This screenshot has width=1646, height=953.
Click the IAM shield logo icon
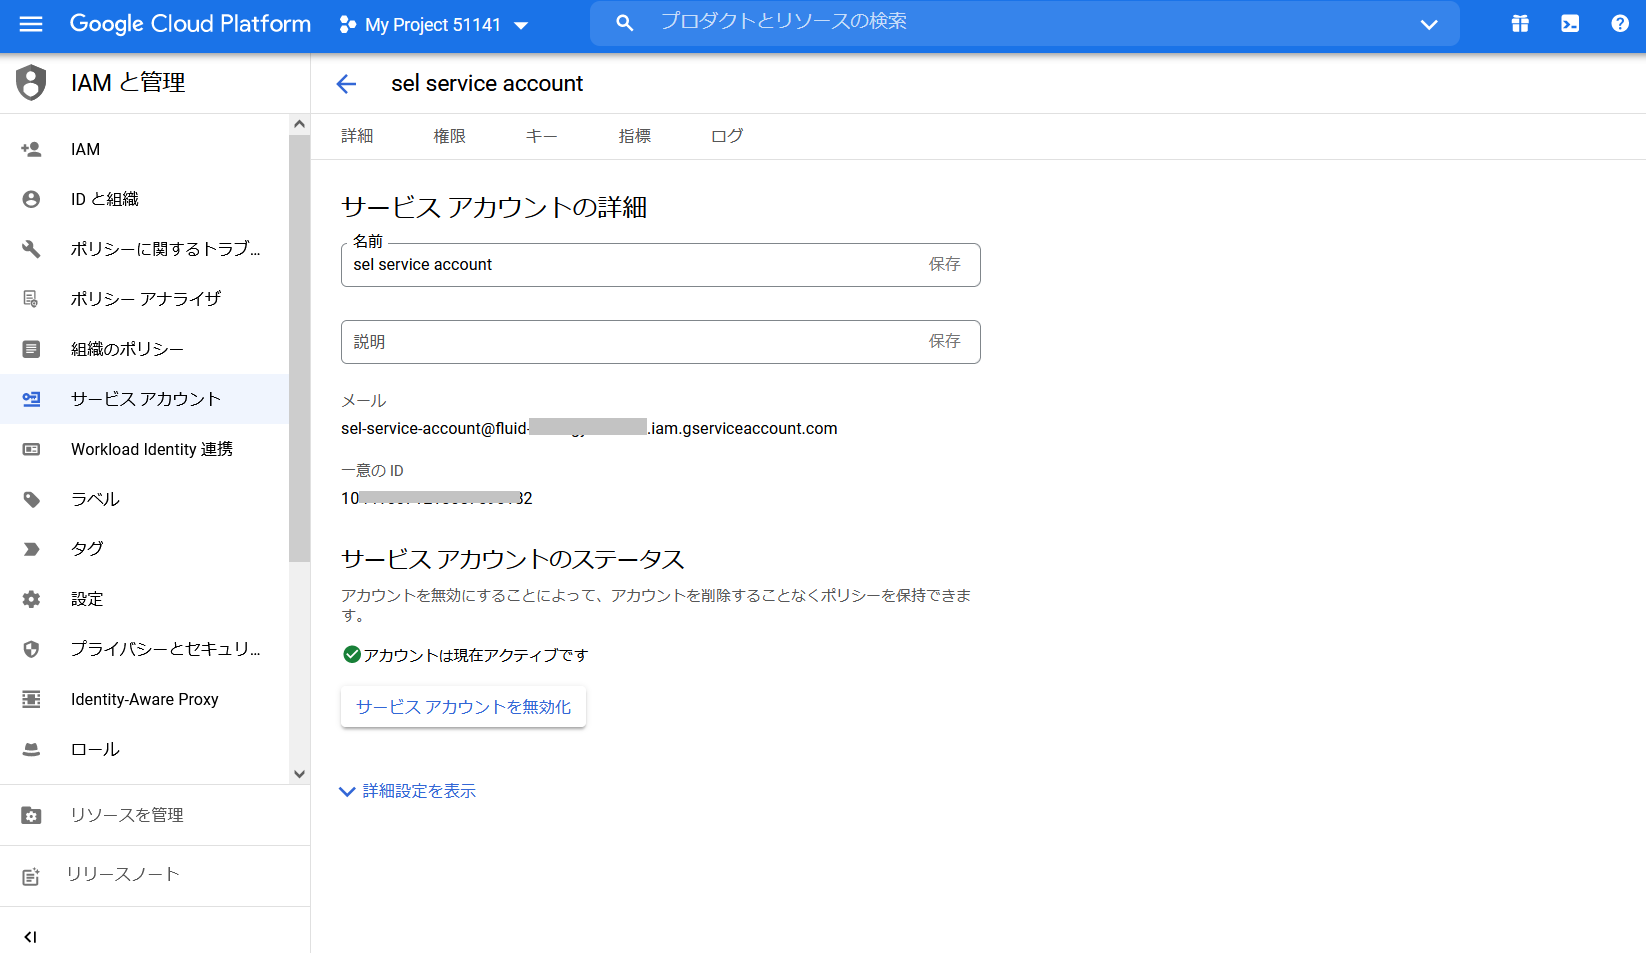tap(32, 83)
